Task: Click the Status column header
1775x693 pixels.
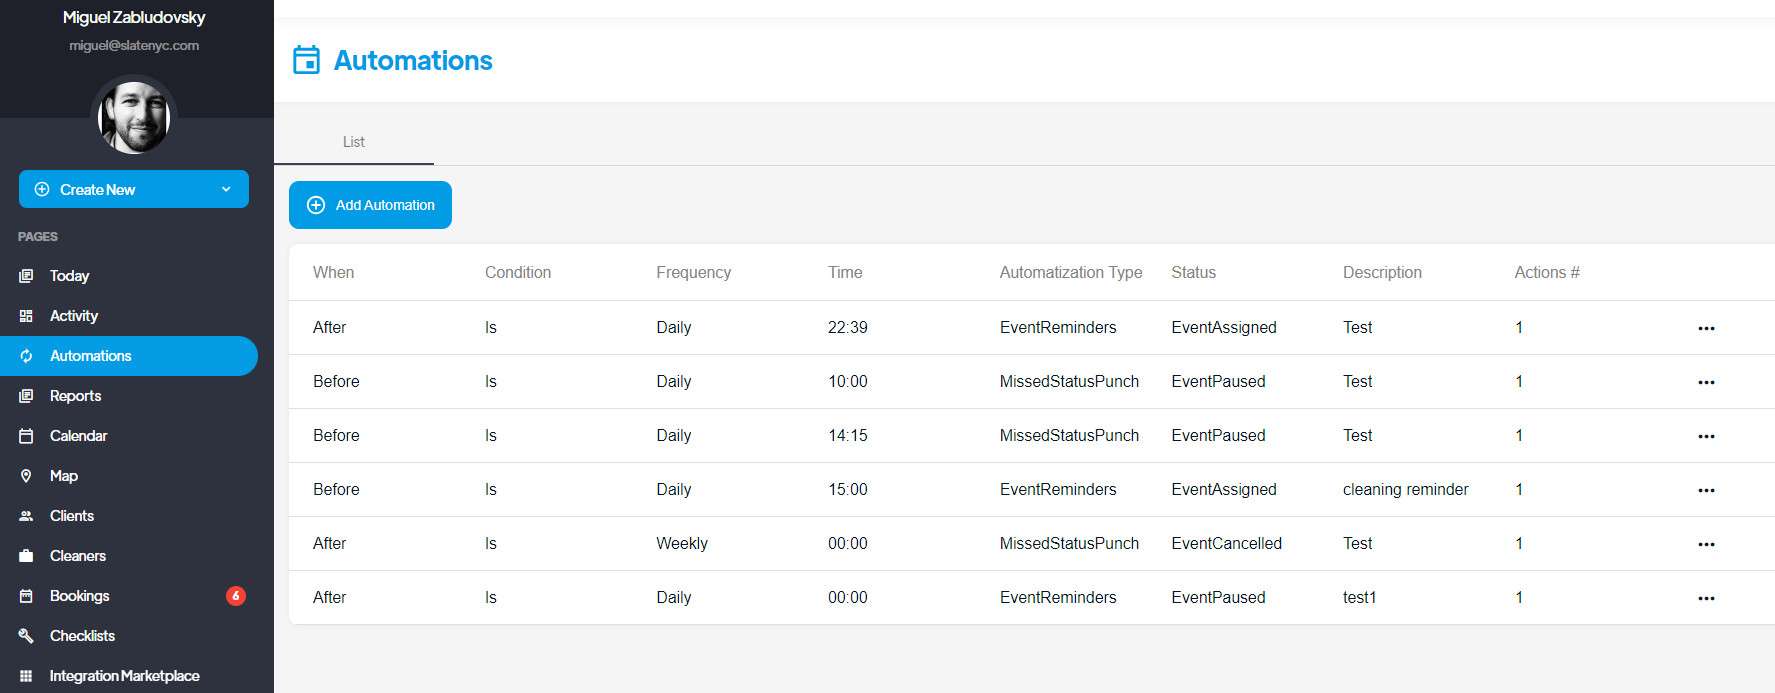Action: (1193, 272)
